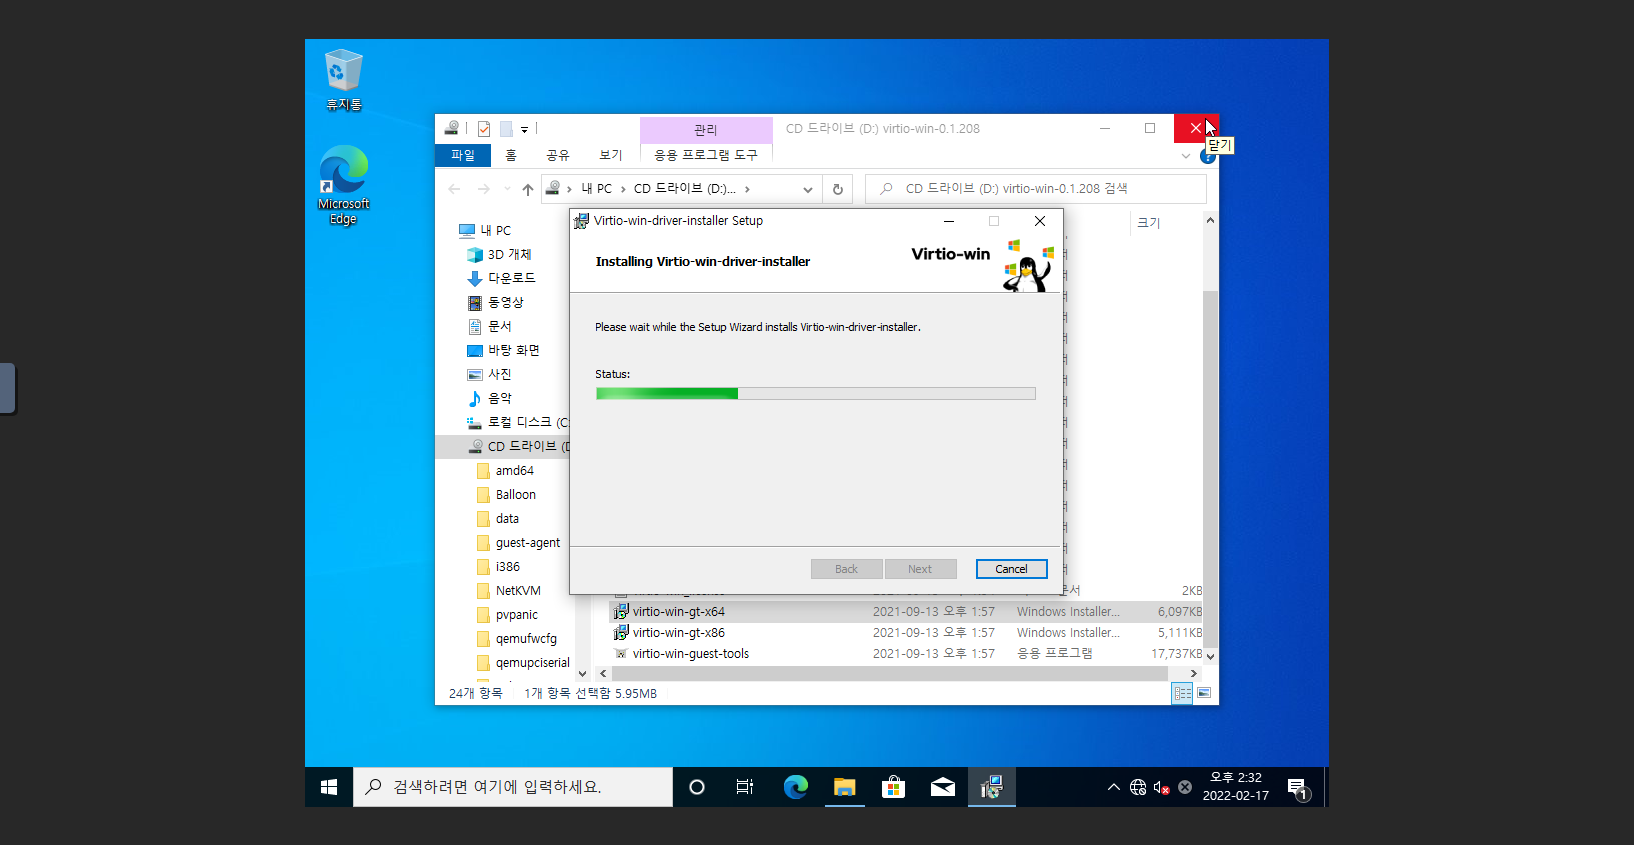
Task: Switch to the 홈 ribbon tab
Action: (511, 155)
